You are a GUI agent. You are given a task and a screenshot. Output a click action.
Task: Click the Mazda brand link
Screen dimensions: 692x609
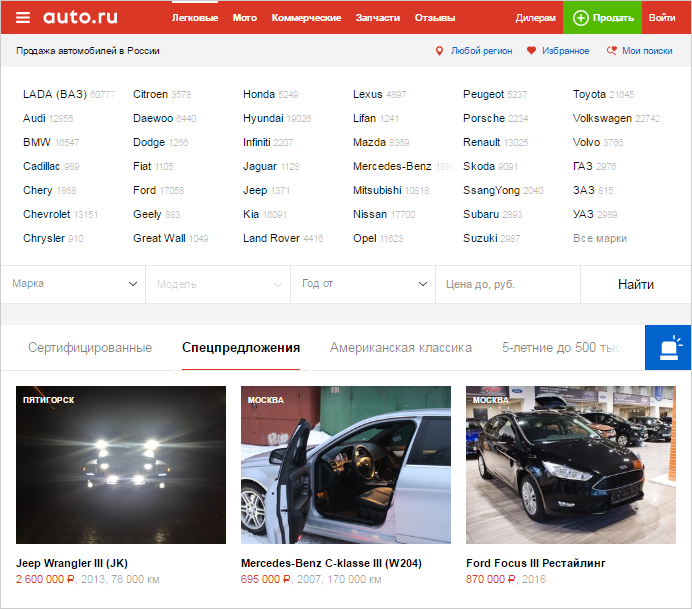(369, 142)
